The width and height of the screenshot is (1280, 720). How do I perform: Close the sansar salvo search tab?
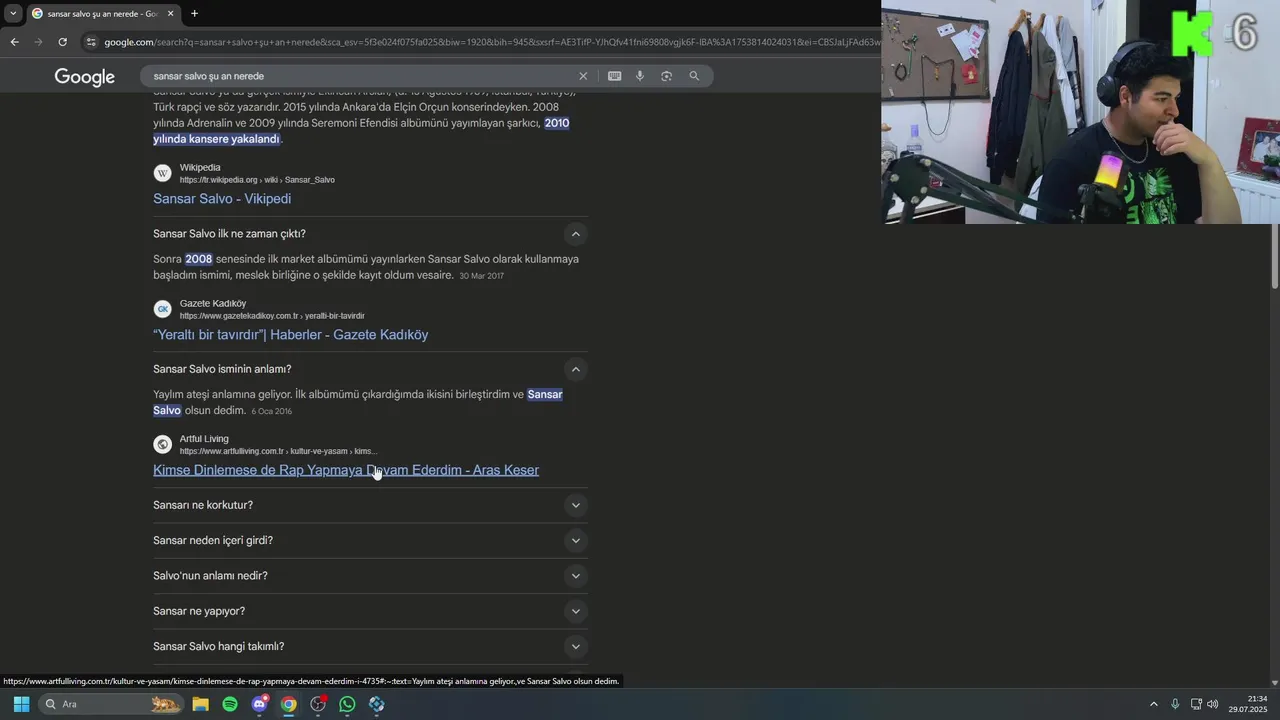tap(170, 13)
